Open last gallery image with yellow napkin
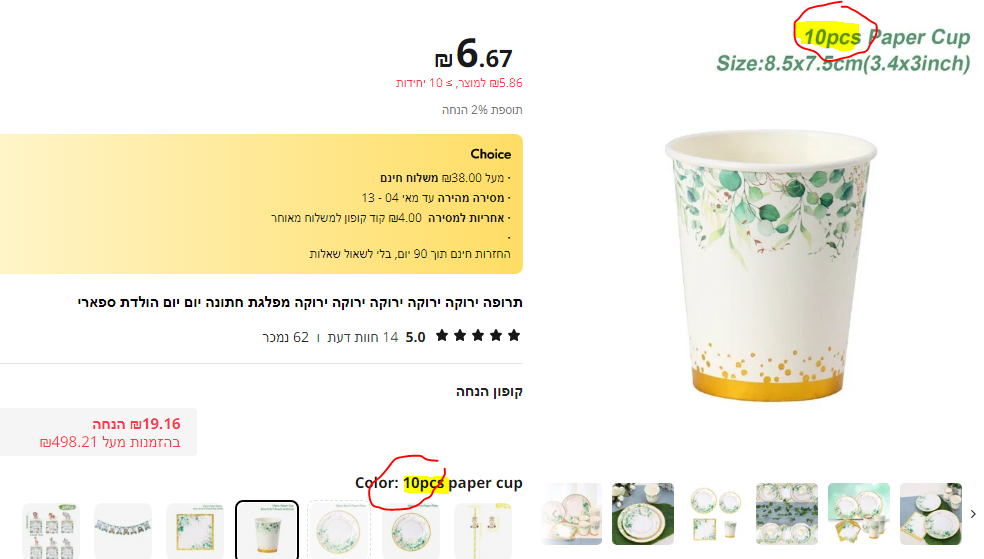Screen dimensions: 984x559 tap(931, 514)
